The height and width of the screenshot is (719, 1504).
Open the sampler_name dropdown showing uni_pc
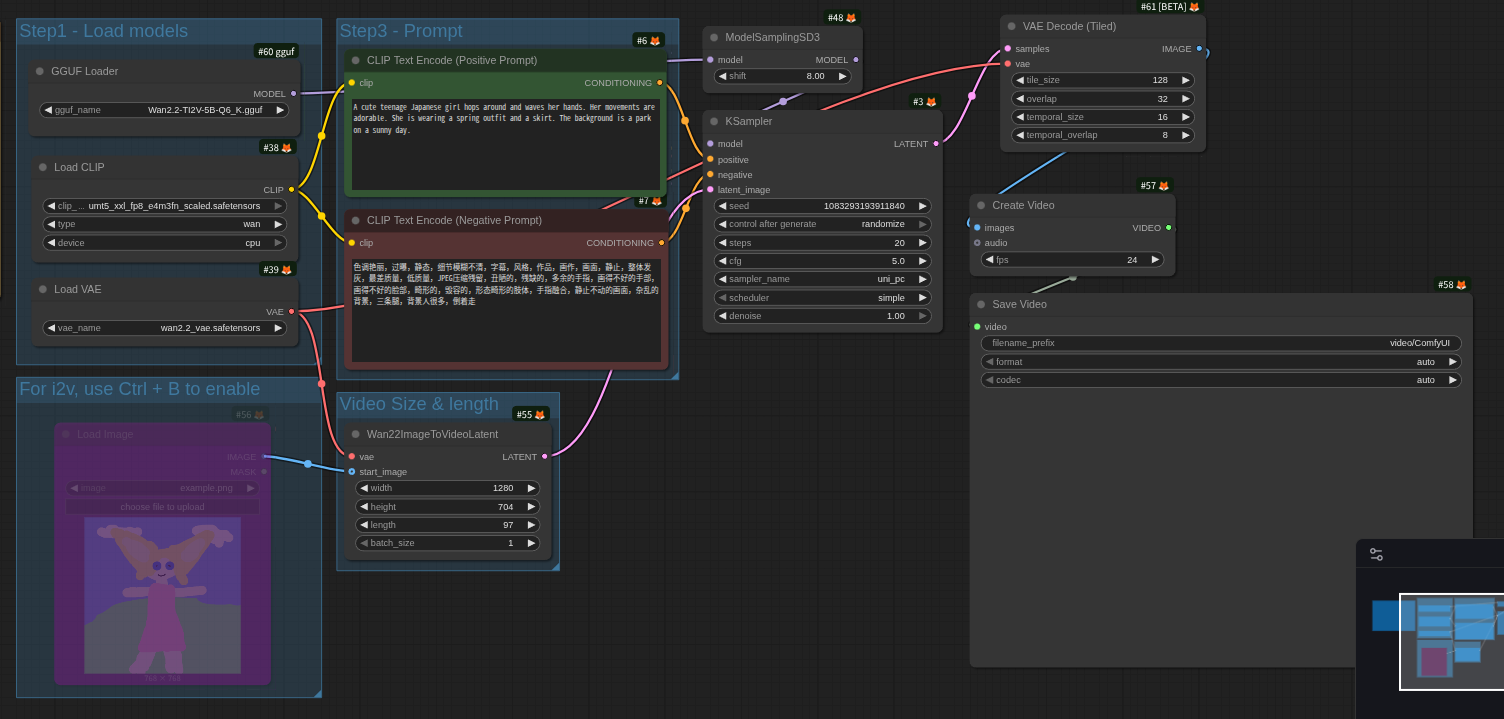822,279
